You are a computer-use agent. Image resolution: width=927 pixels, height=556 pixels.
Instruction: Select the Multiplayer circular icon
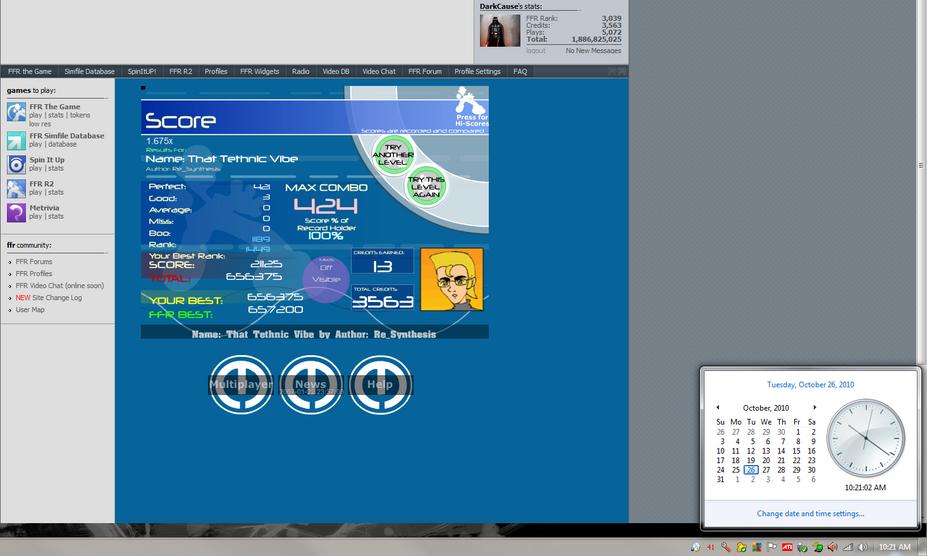pyautogui.click(x=241, y=384)
